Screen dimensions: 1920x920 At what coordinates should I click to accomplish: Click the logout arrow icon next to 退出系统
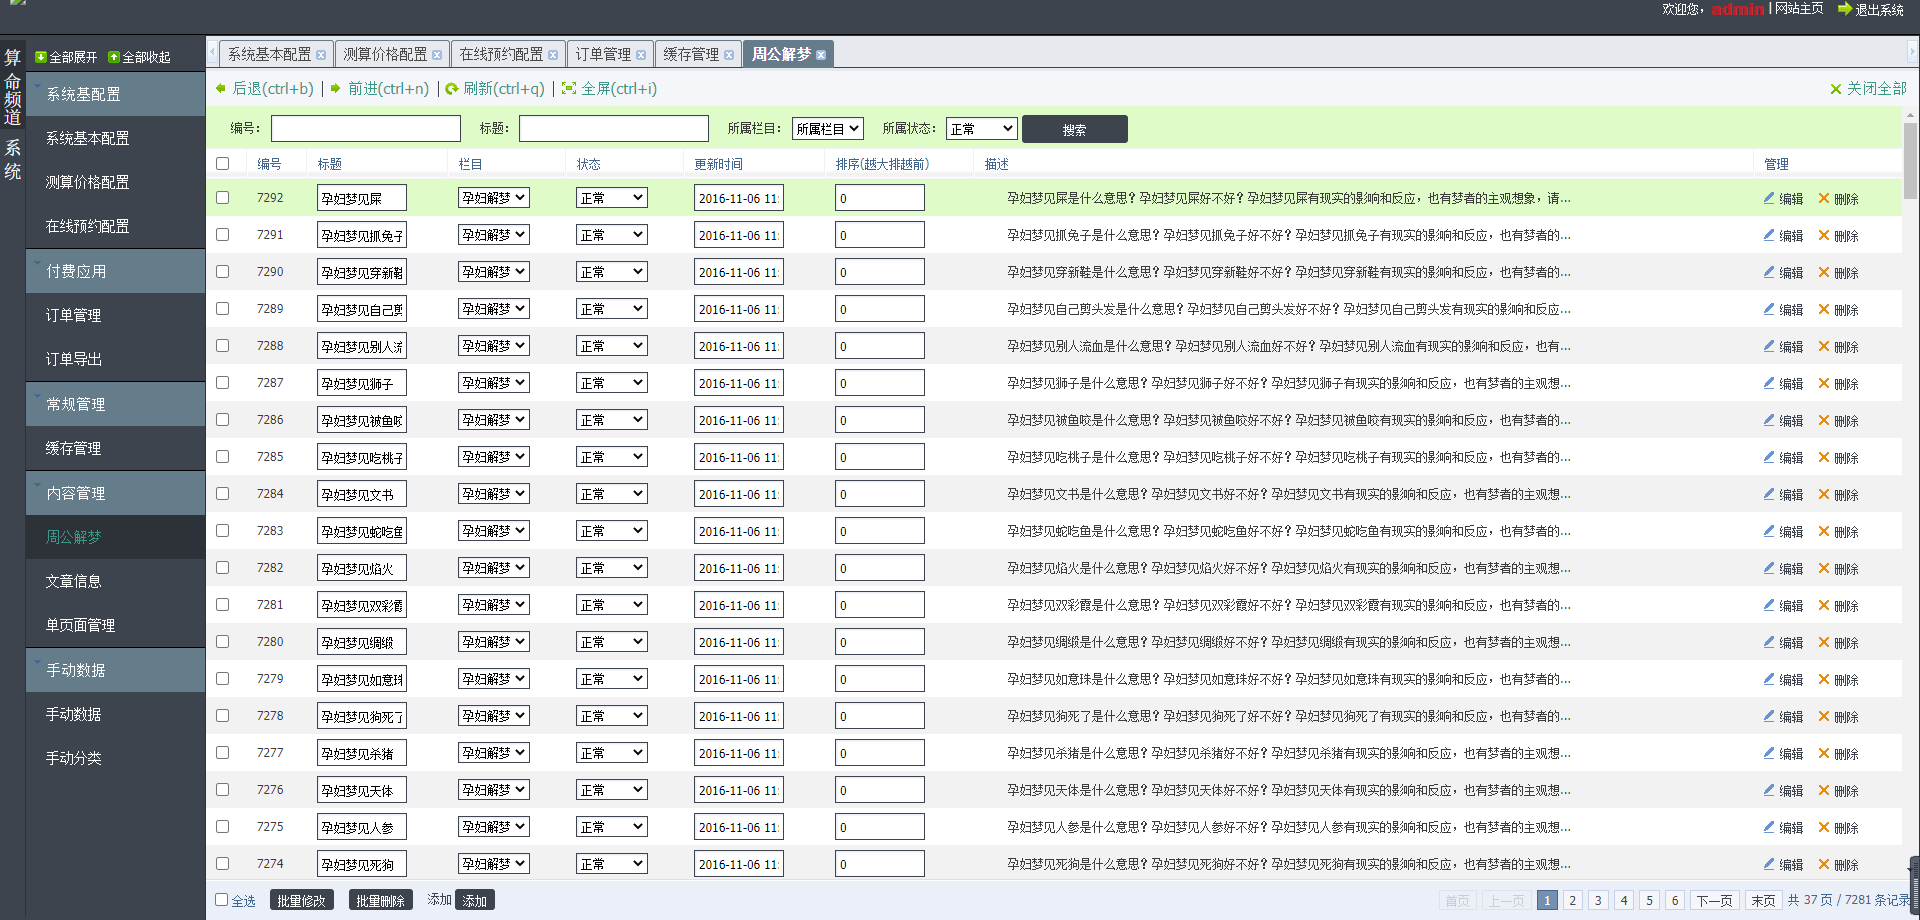[x=1845, y=9]
